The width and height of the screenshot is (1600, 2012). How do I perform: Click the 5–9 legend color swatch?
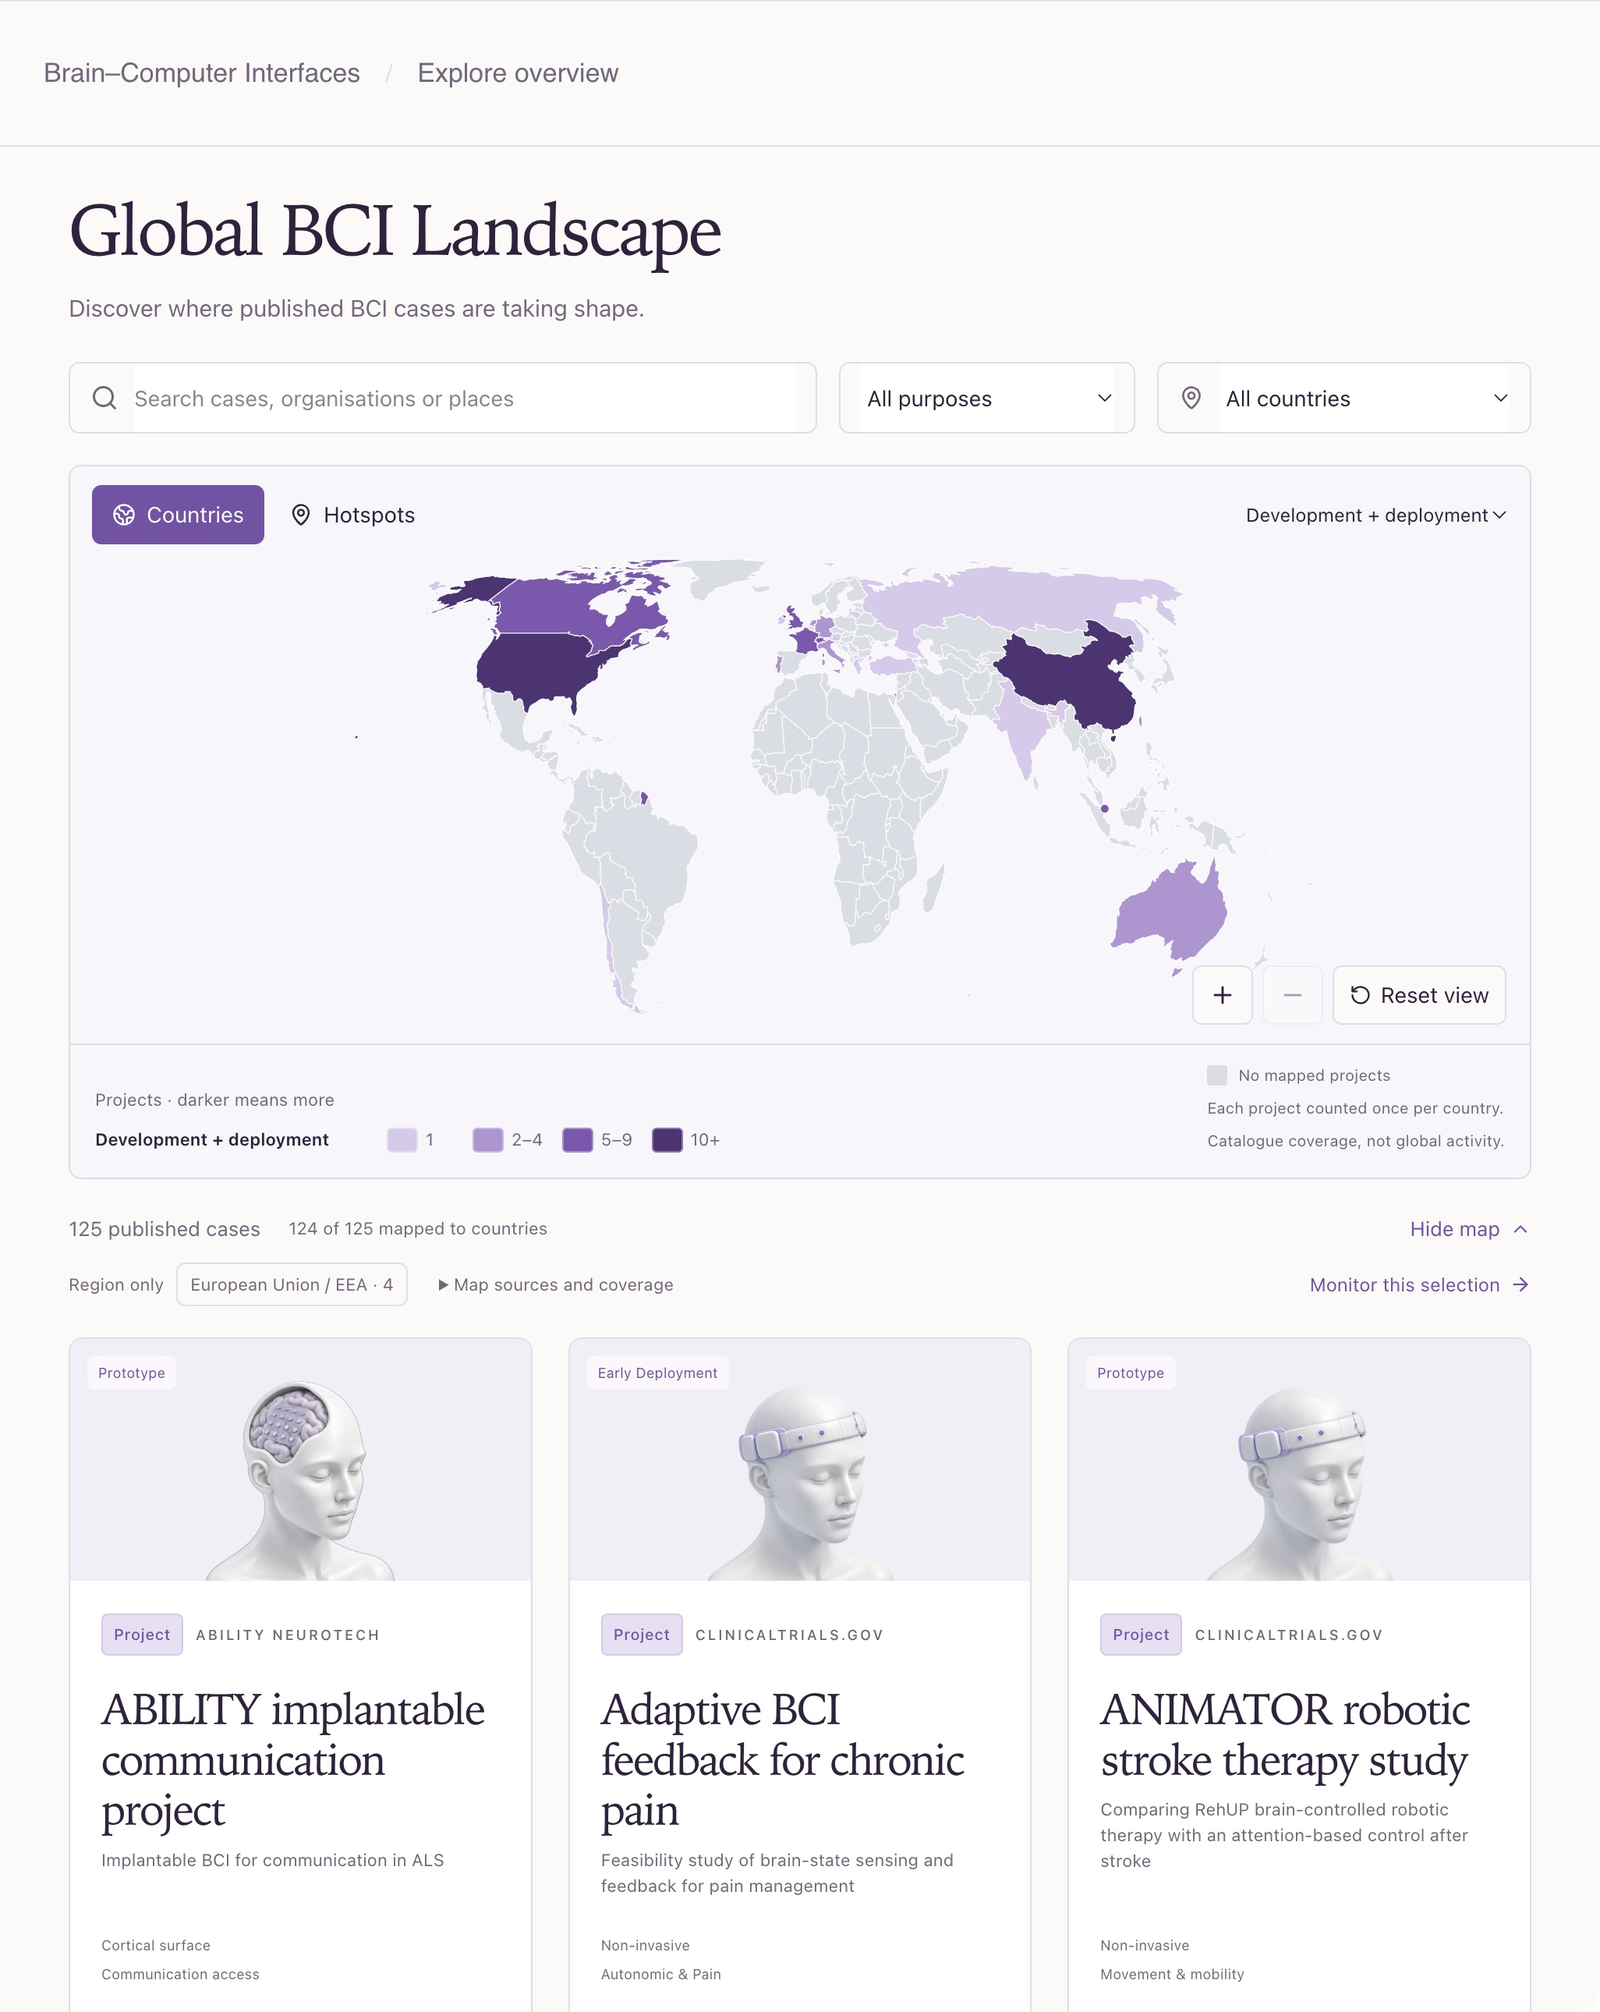point(578,1140)
